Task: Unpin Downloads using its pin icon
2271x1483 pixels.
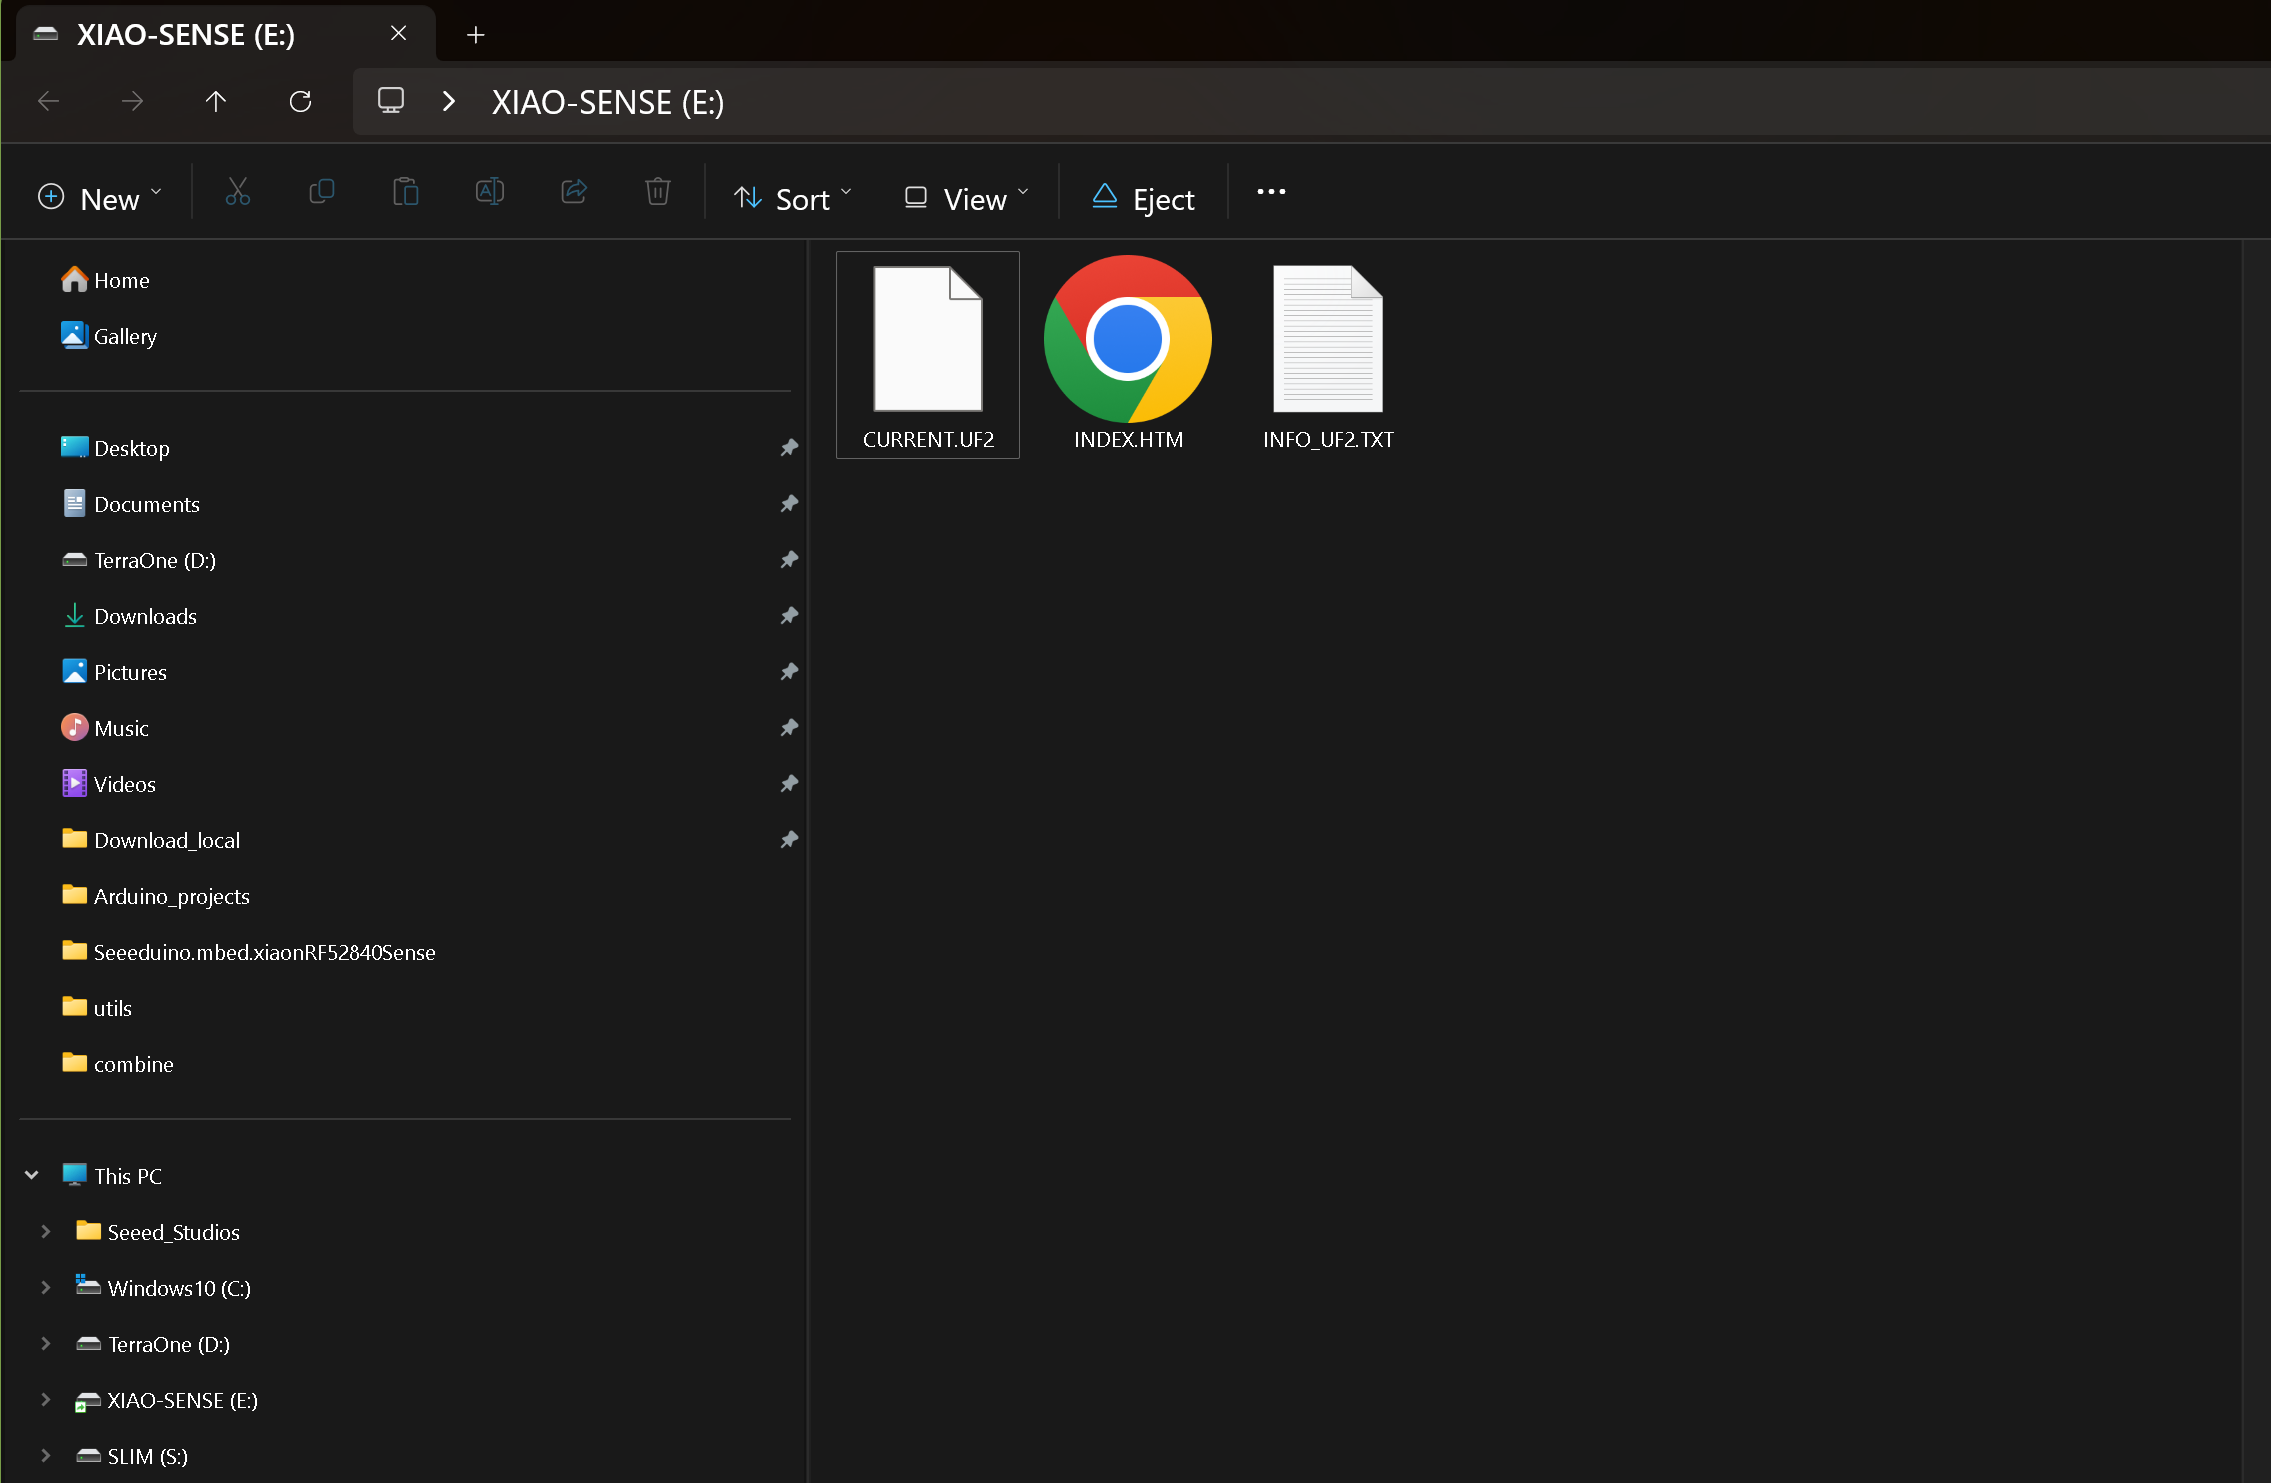Action: click(x=789, y=616)
